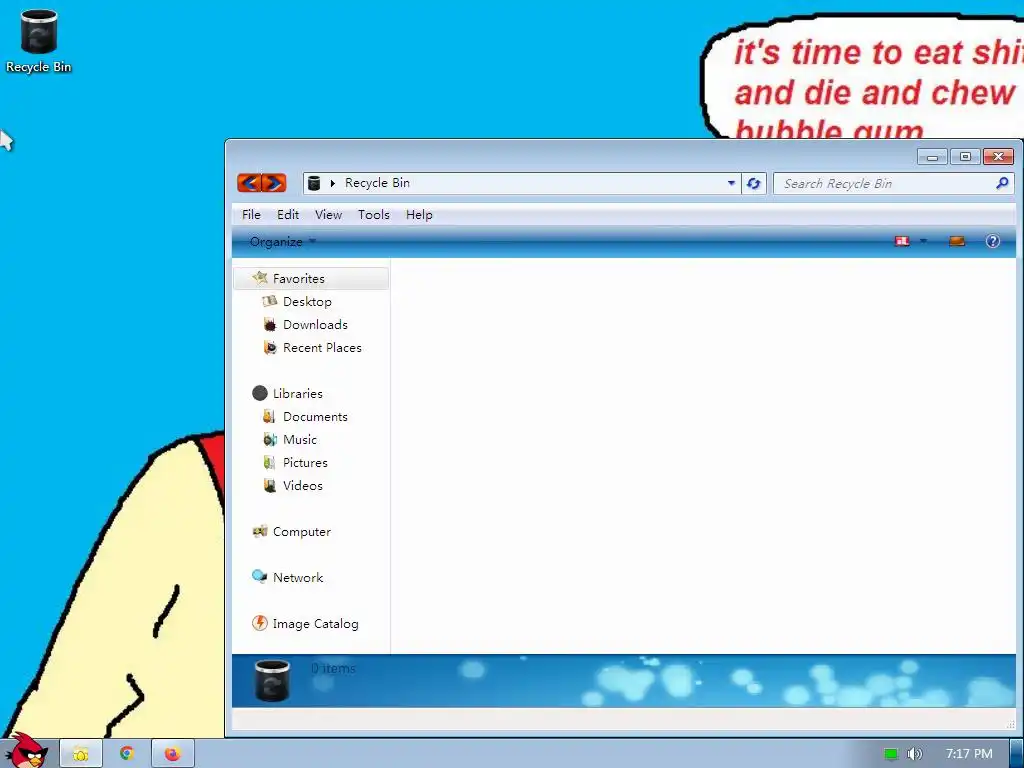Click the Pictures library icon
Viewport: 1024px width, 768px height.
269,462
